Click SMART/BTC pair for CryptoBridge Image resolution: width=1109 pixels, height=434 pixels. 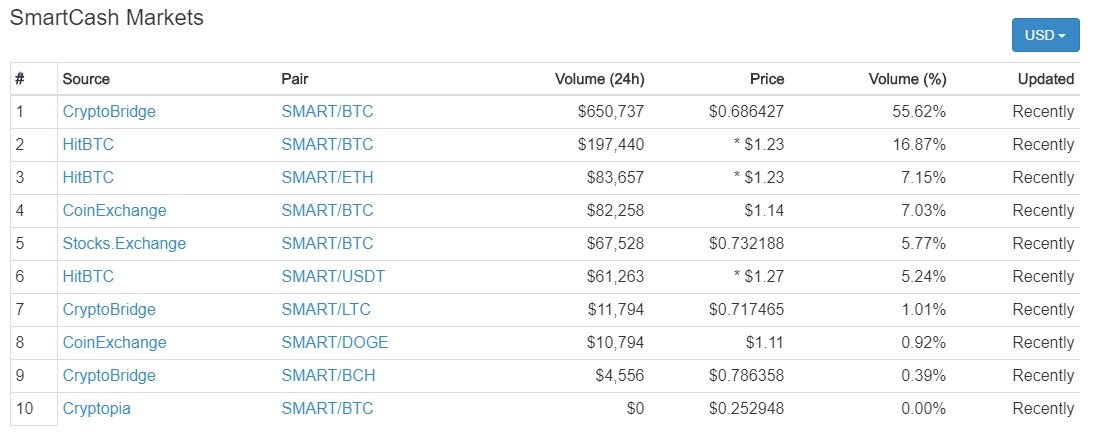pos(327,112)
